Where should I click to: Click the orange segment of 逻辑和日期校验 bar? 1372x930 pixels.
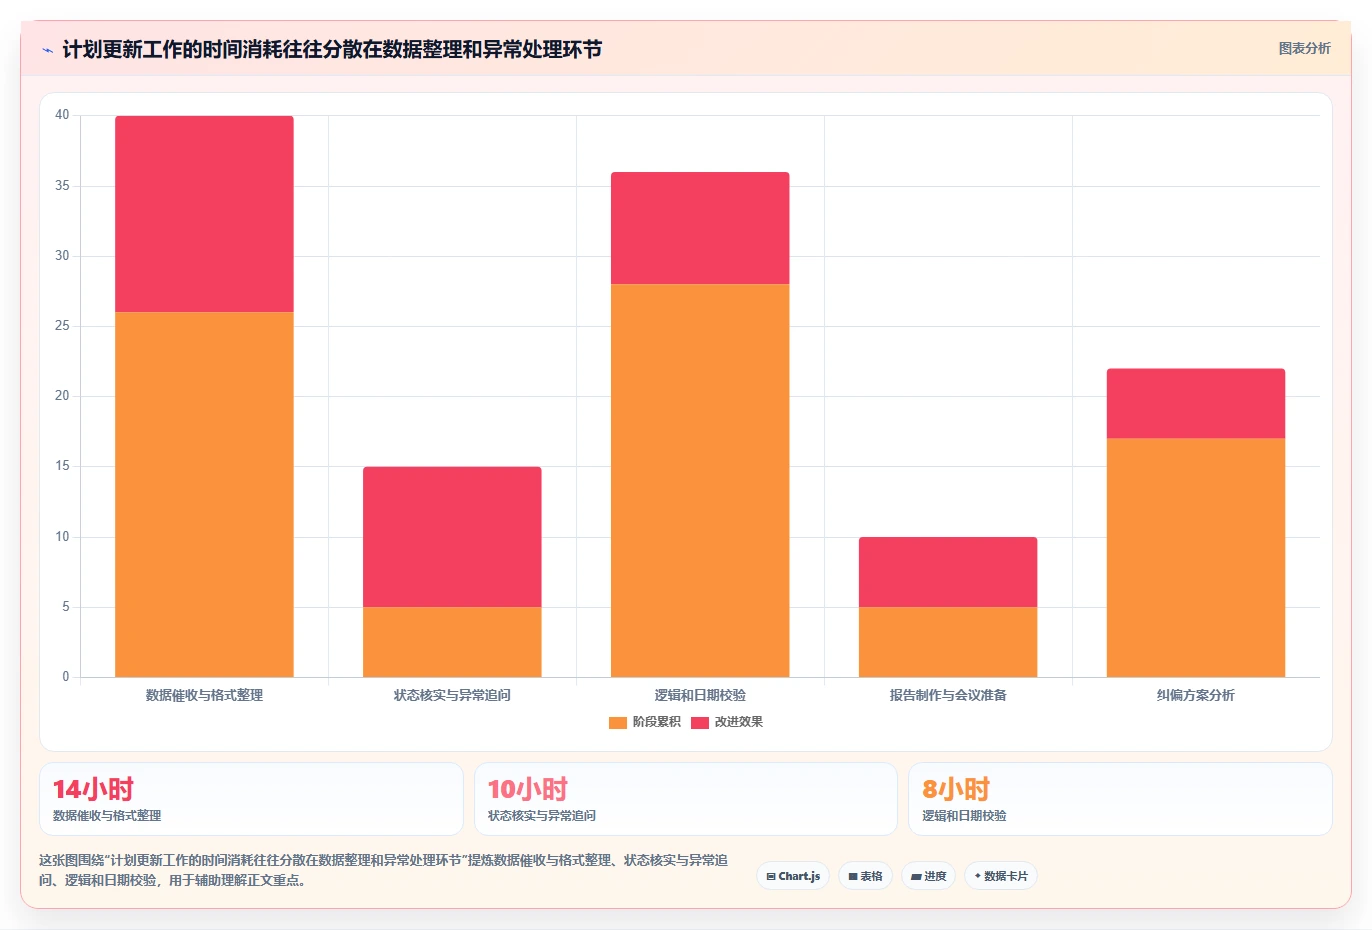(700, 480)
